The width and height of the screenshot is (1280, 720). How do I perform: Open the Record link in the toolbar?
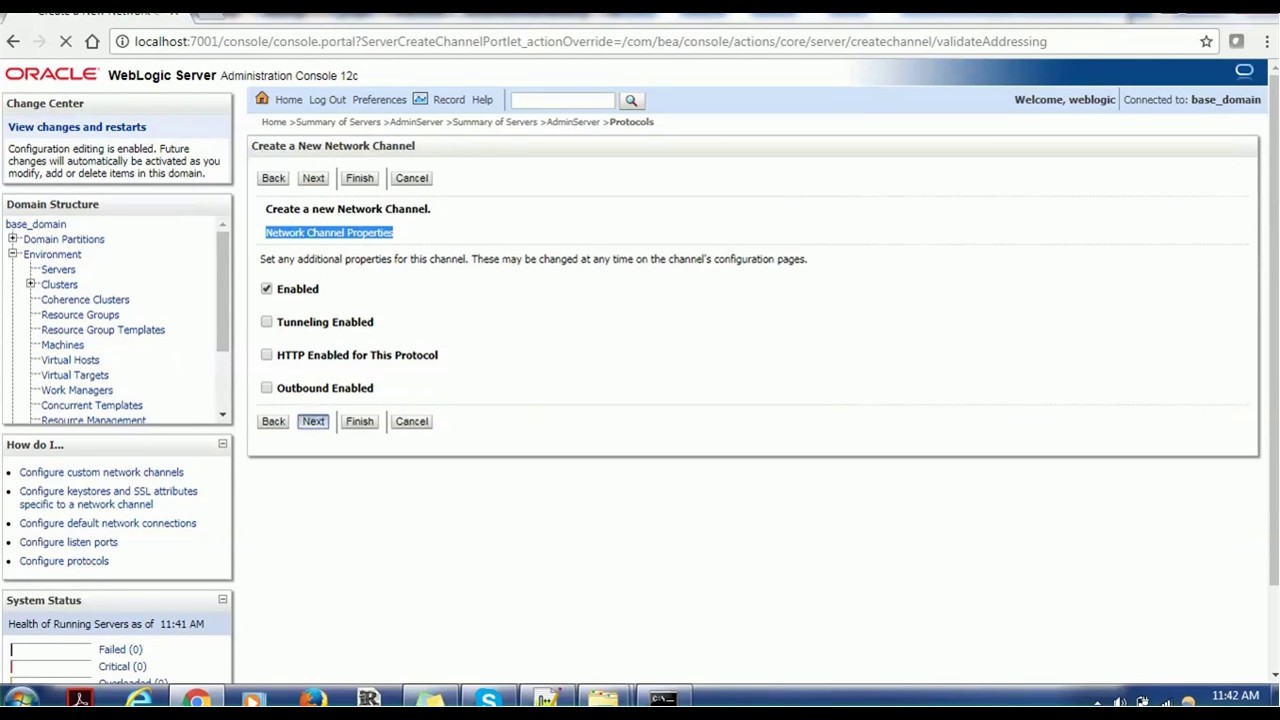(449, 100)
